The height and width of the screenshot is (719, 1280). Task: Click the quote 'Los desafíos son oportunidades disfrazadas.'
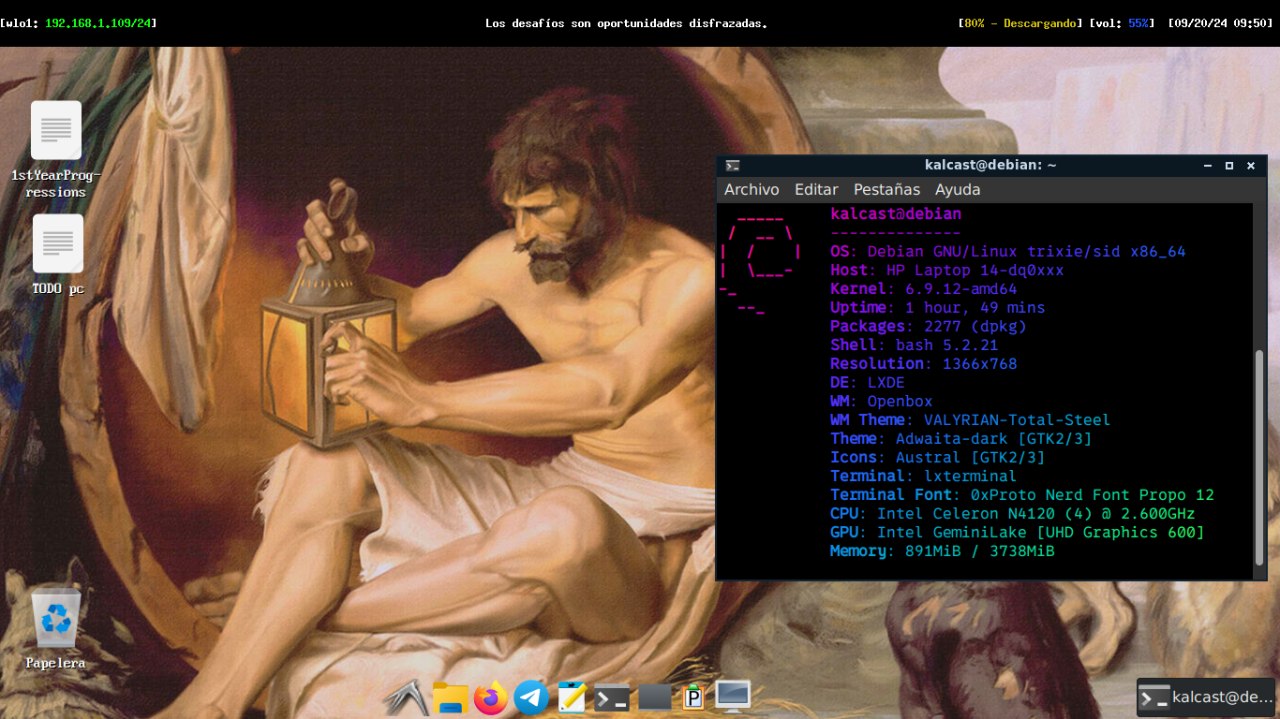[x=626, y=22]
